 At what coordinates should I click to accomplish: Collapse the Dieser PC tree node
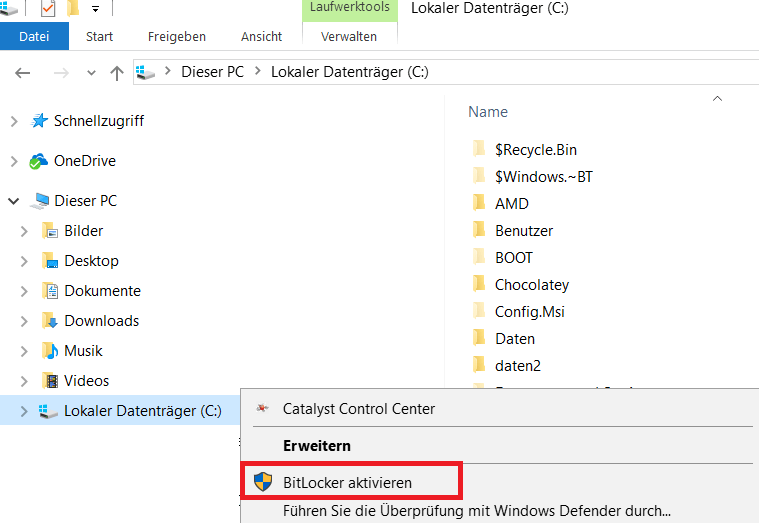(x=13, y=201)
